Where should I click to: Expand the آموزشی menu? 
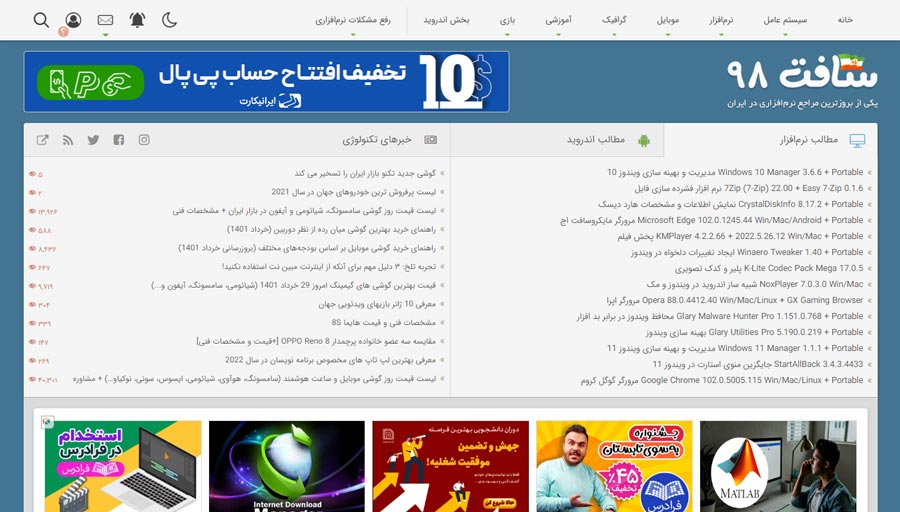(558, 20)
